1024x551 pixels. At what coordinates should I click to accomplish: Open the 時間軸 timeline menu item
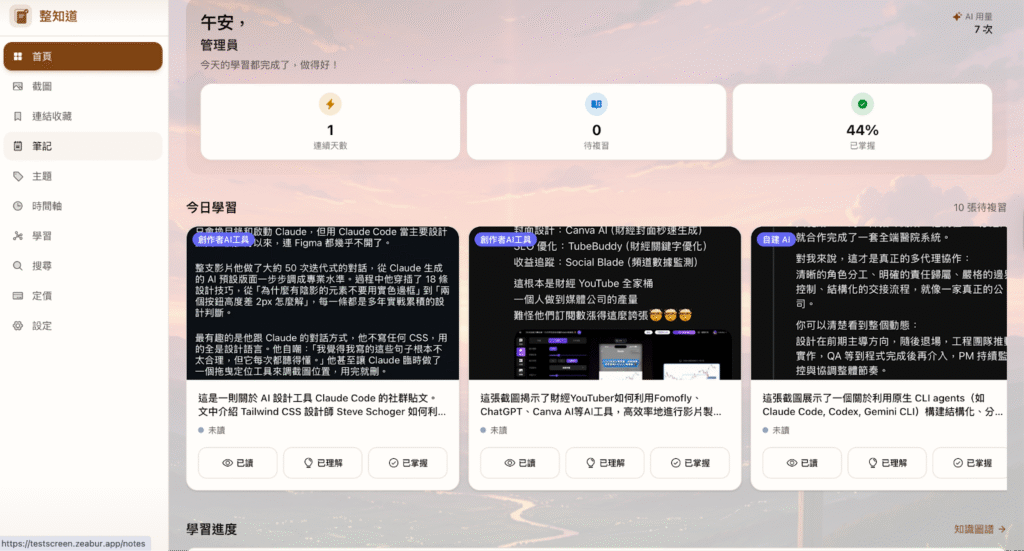pyautogui.click(x=83, y=206)
